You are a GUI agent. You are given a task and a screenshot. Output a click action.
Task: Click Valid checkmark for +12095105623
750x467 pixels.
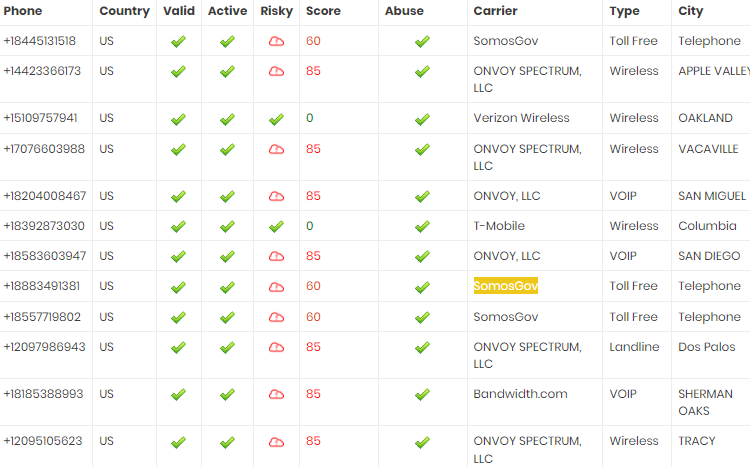tap(178, 443)
